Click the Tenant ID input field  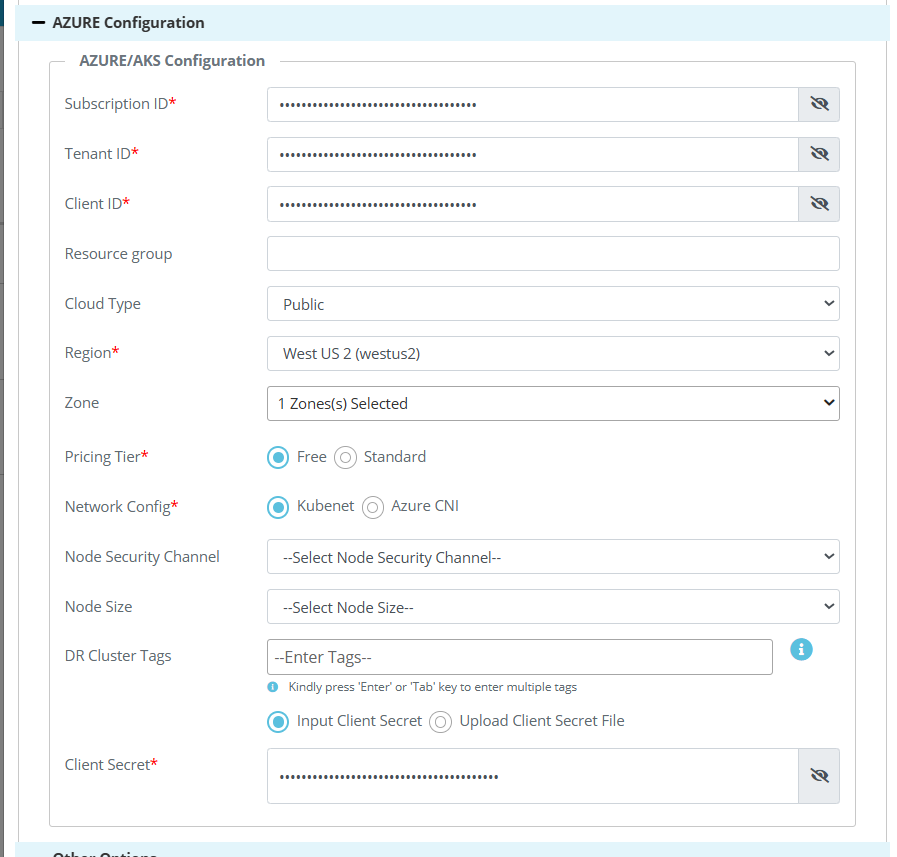click(x=533, y=154)
